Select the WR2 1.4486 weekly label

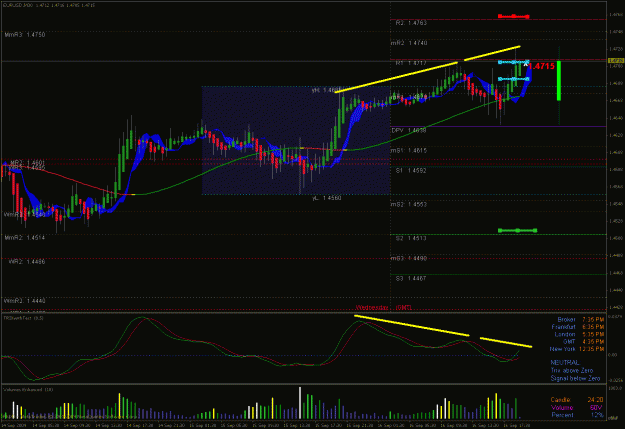[x=27, y=262]
